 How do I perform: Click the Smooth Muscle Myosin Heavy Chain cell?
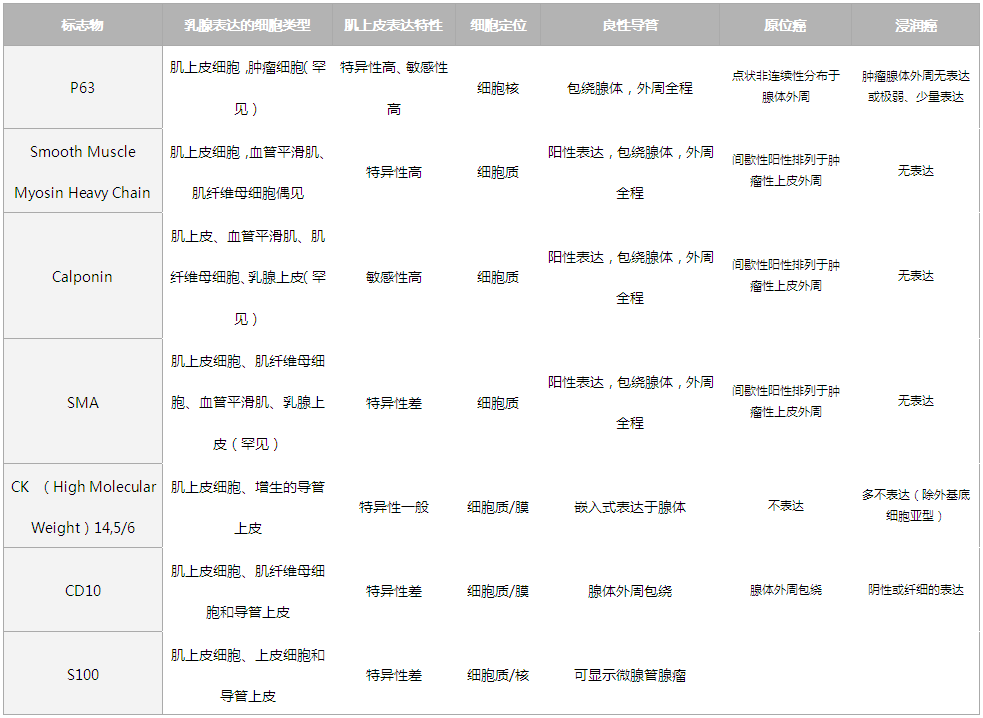pos(83,172)
